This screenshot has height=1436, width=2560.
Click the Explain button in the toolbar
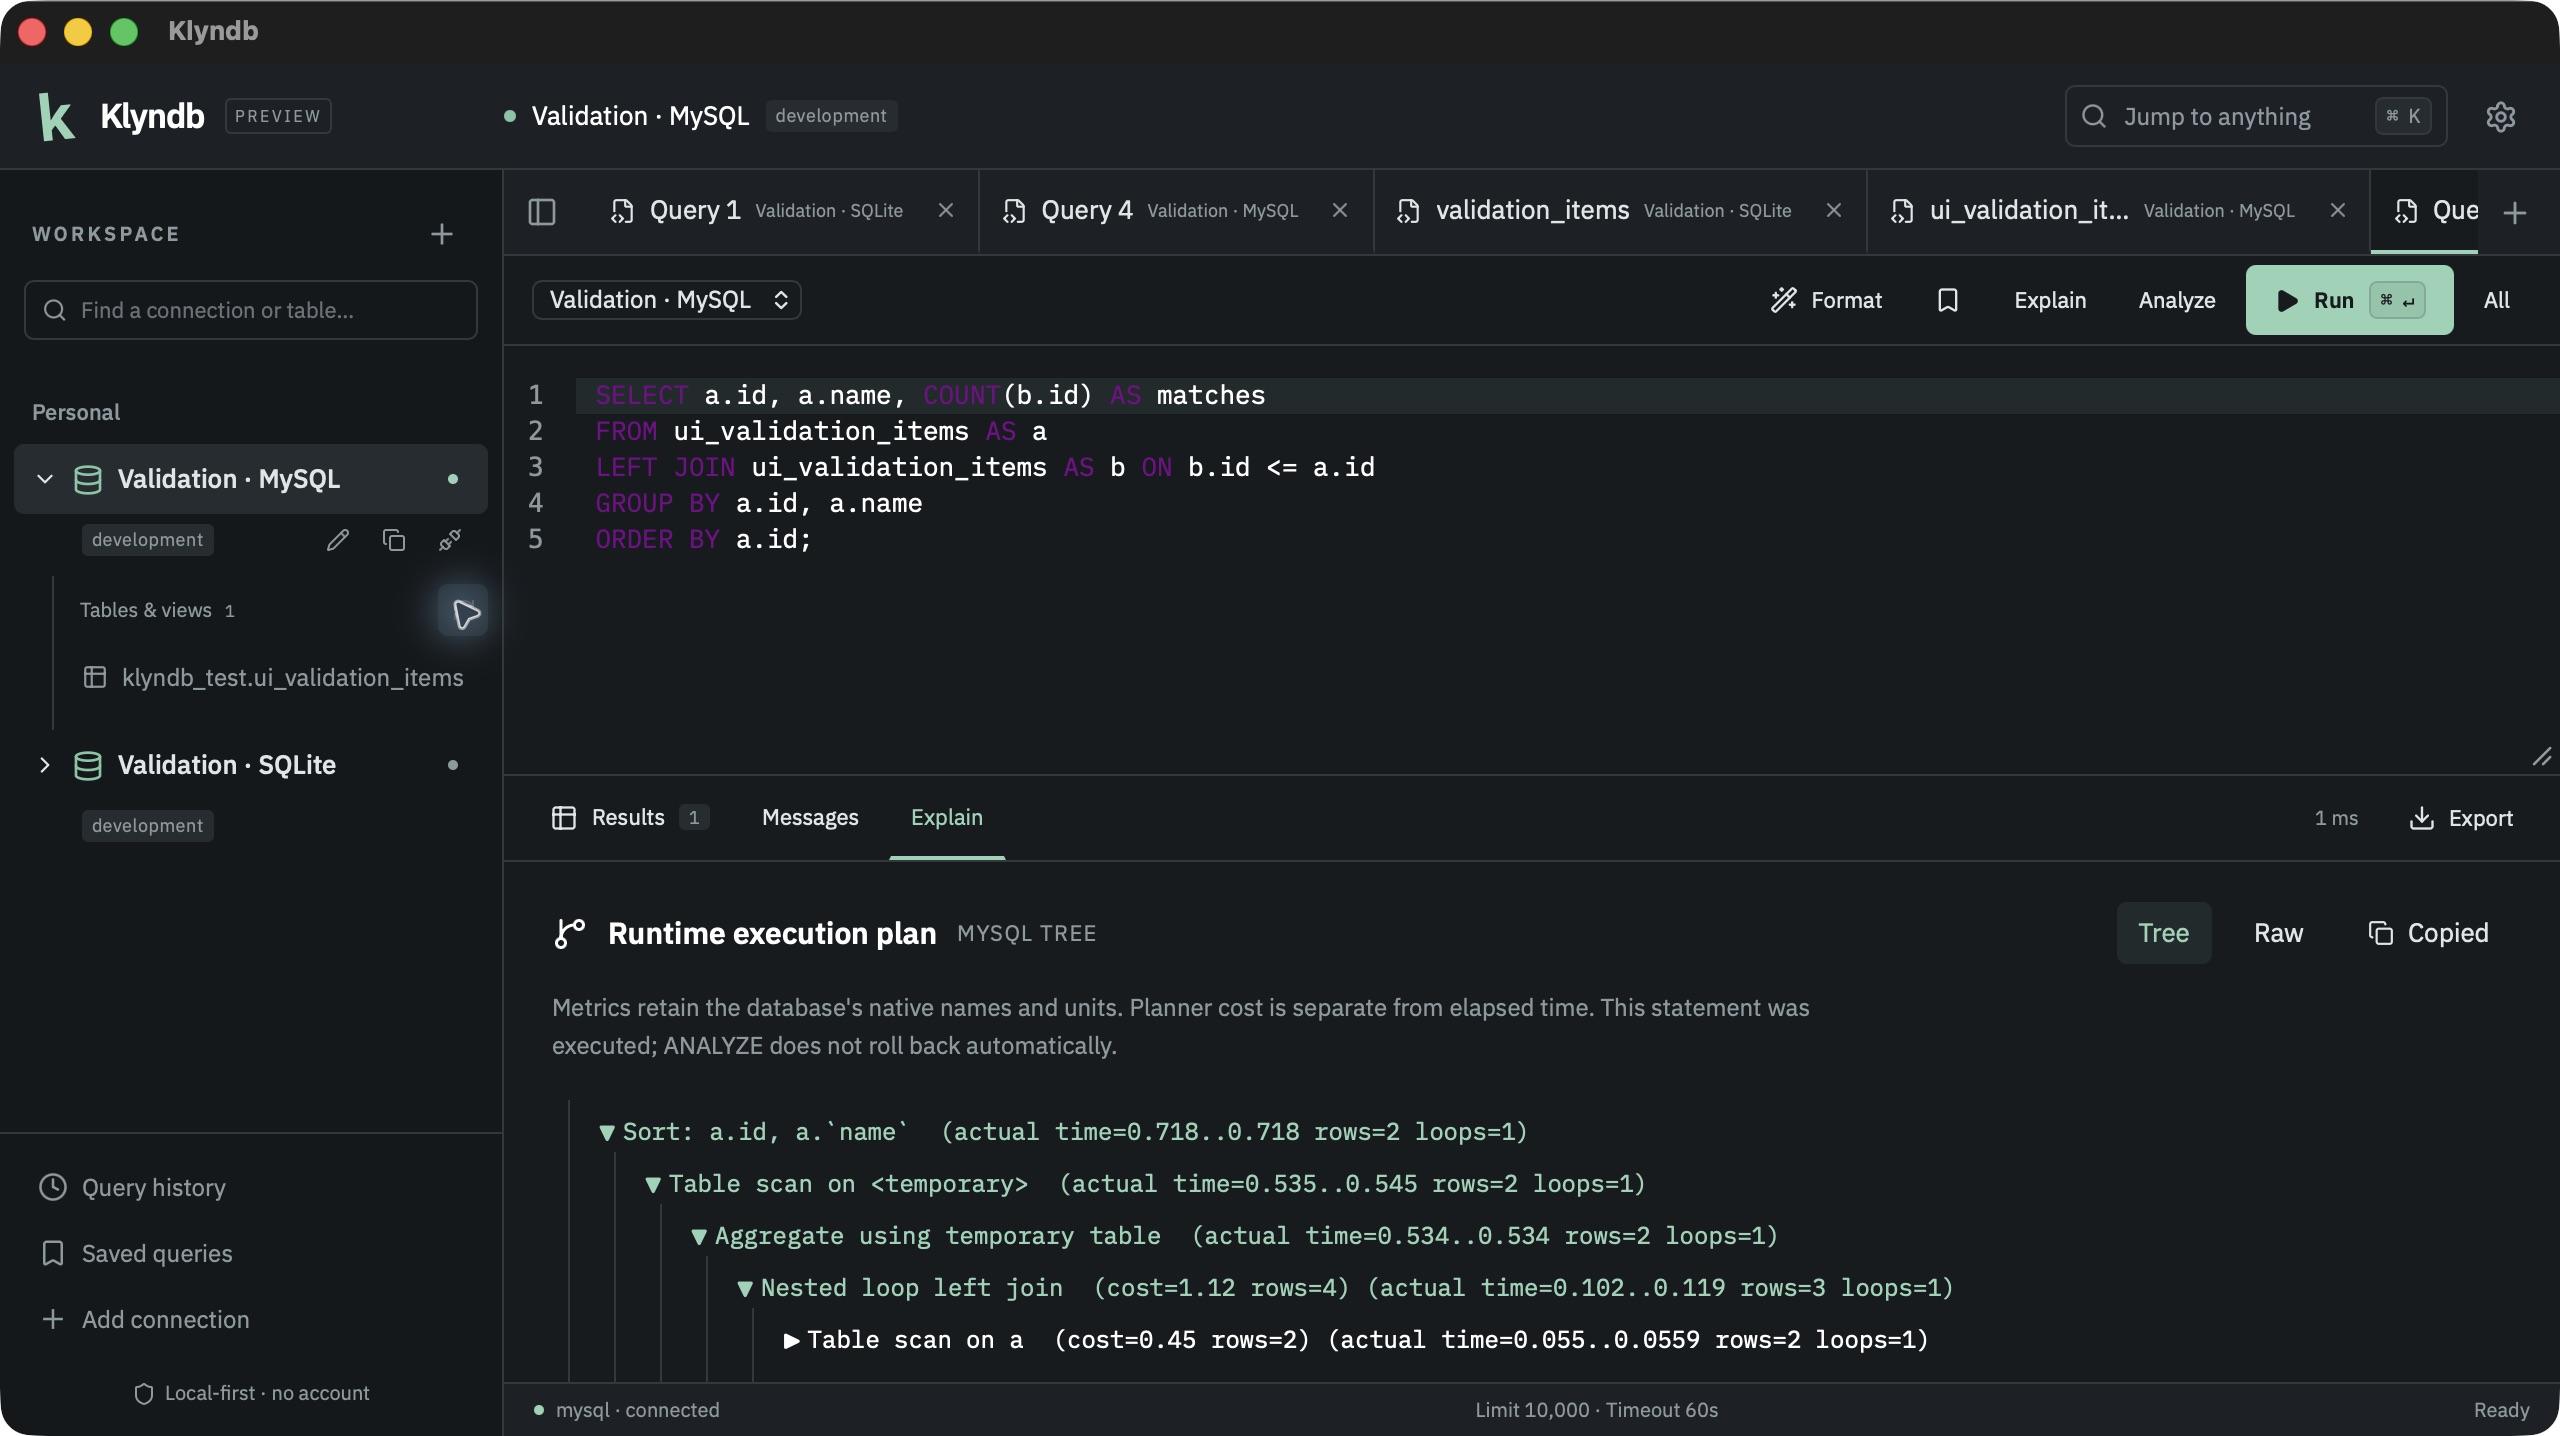click(x=2050, y=300)
